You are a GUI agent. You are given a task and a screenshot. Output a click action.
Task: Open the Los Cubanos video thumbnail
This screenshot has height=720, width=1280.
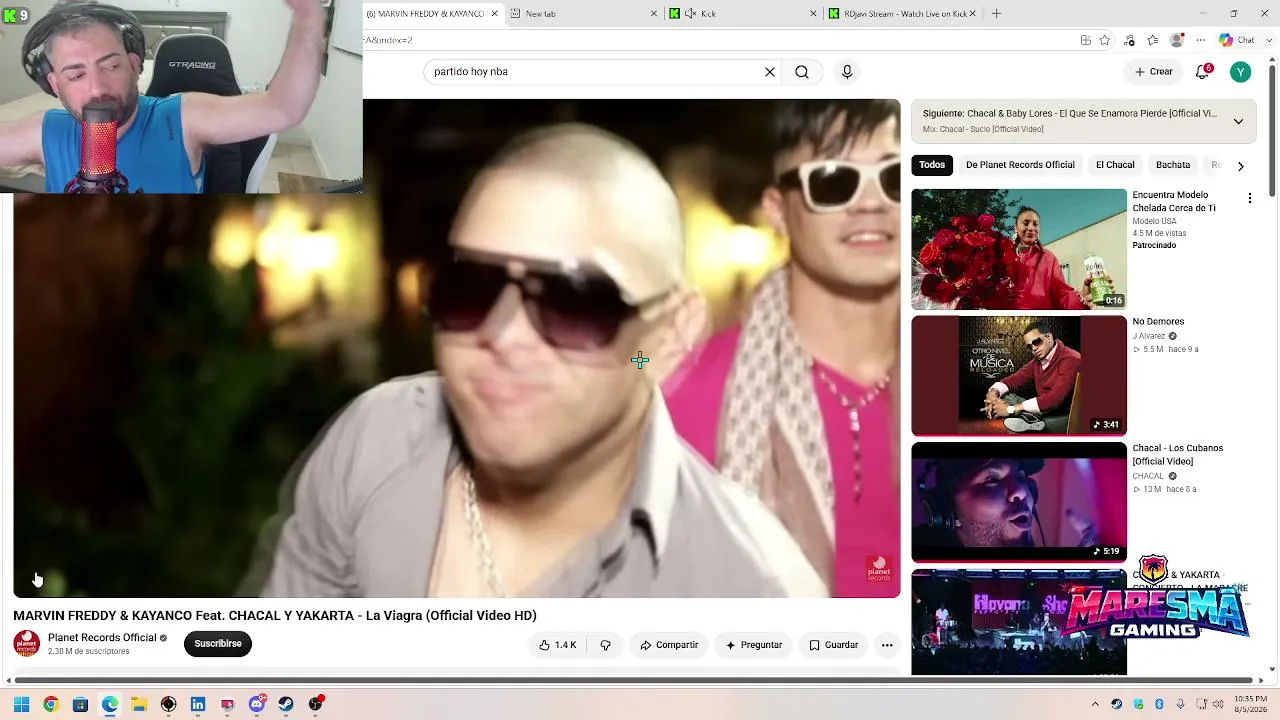pos(1019,502)
